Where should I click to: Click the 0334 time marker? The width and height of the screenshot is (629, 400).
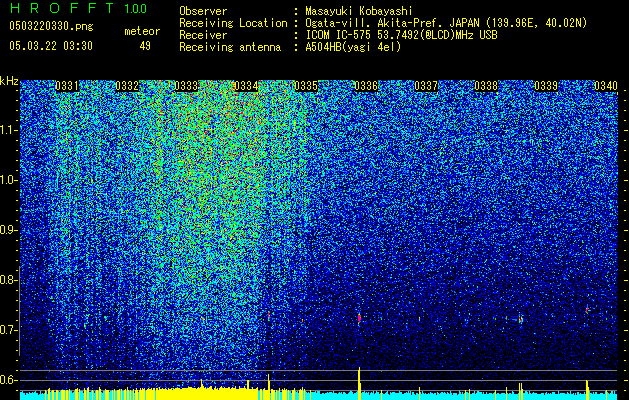pos(246,86)
